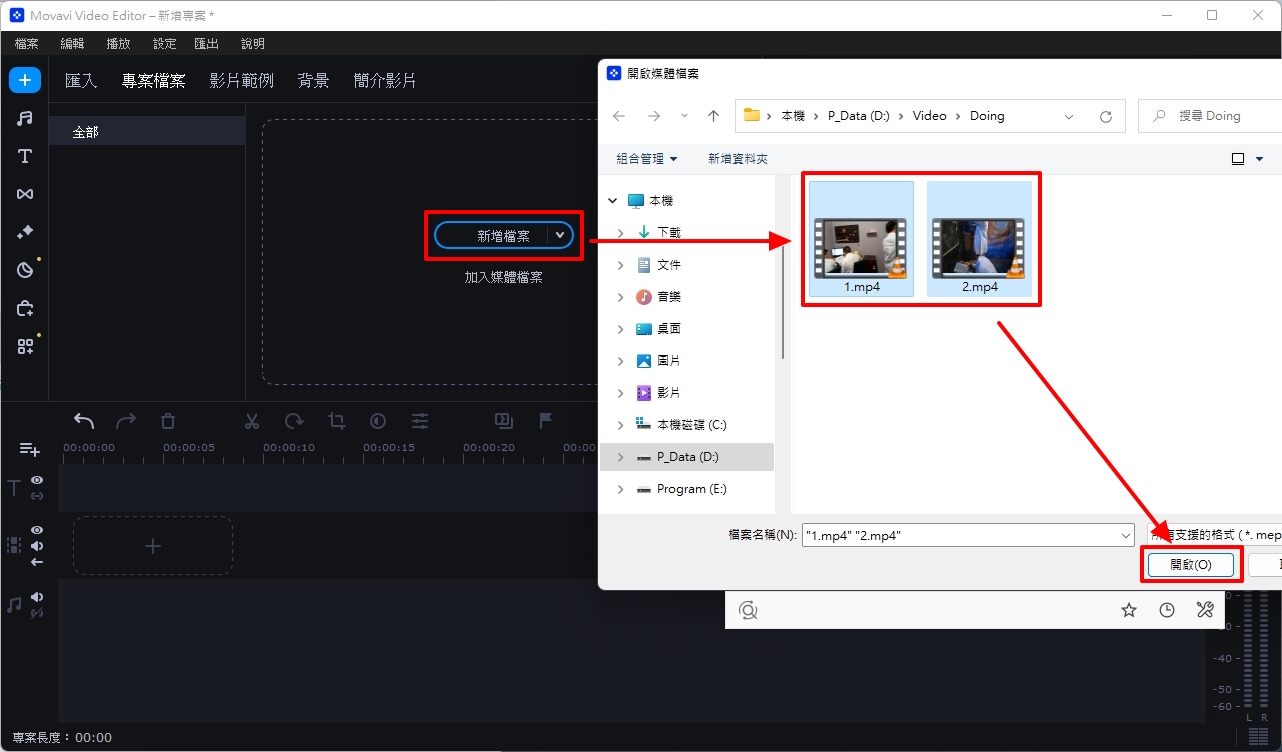
Task: Open the Transitions panel icon
Action: (25, 194)
